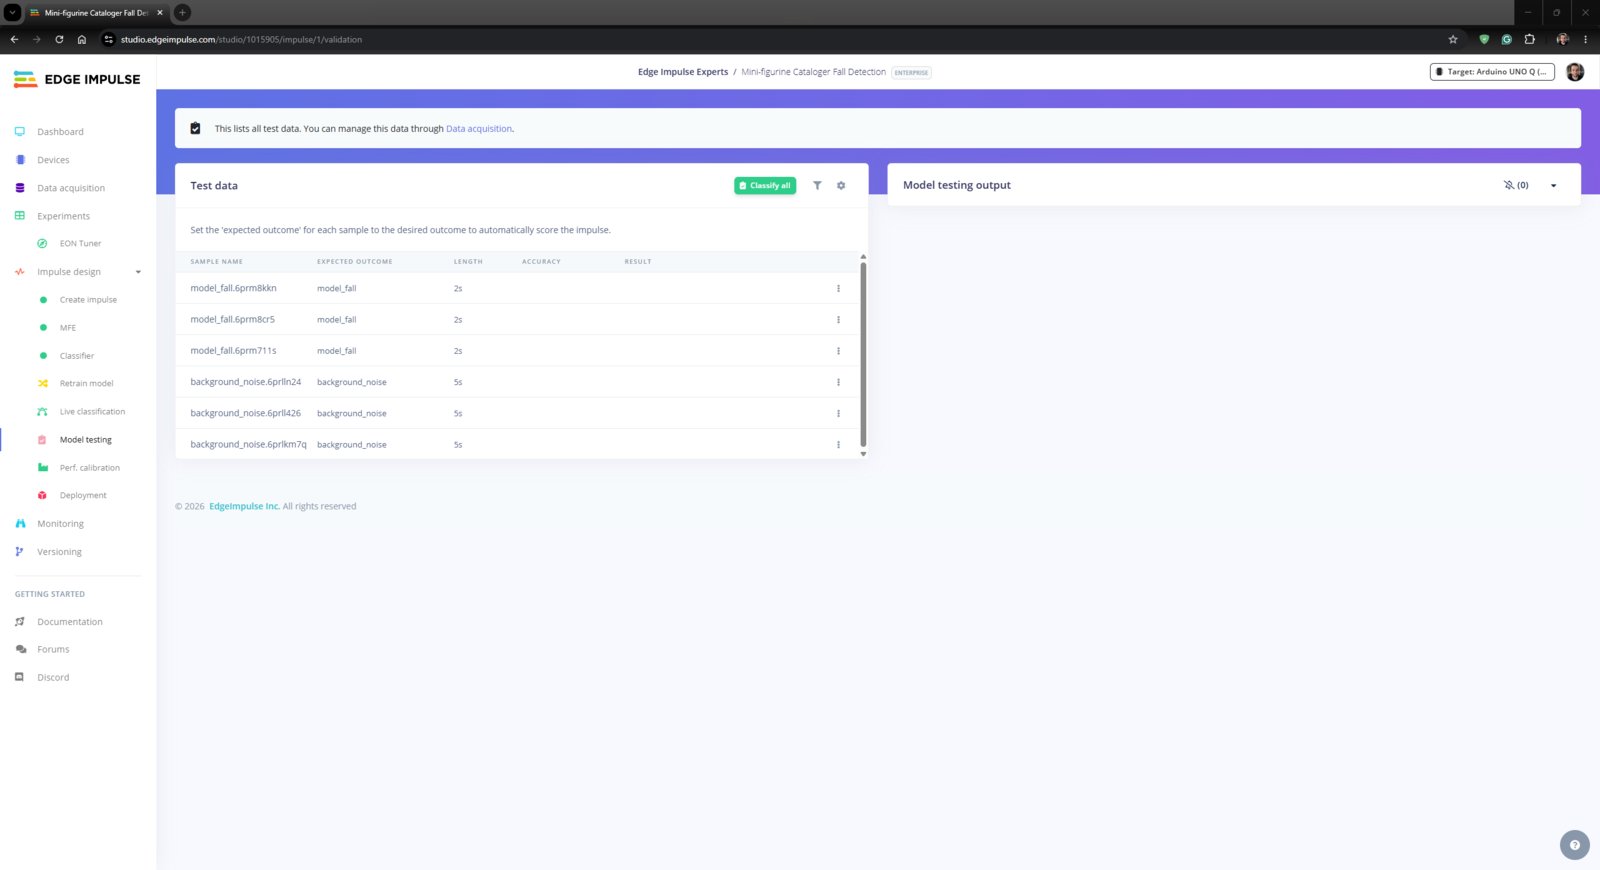The image size is (1600, 870).
Task: Open options menu for model_fall.6prm8cr5
Action: pyautogui.click(x=838, y=320)
